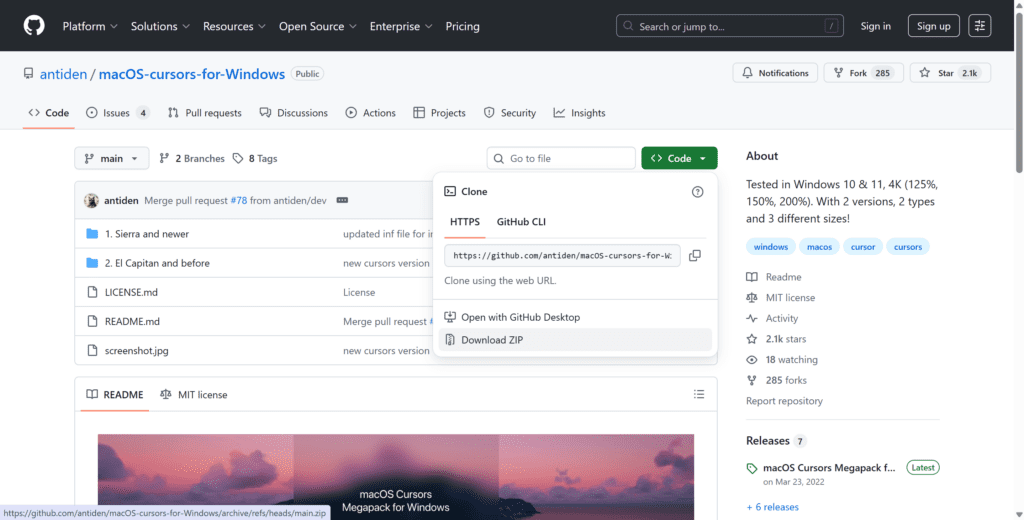Copy the clone URL to clipboard
1024x520 pixels.
[694, 256]
